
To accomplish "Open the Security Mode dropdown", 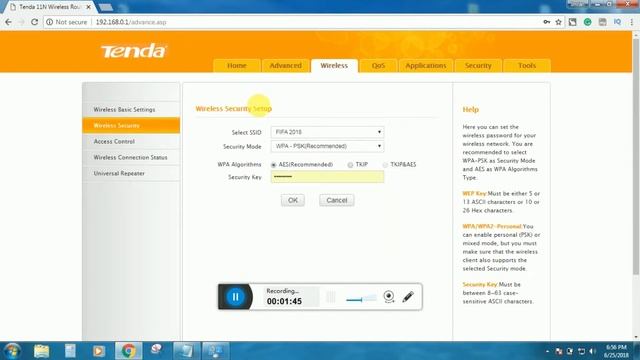I will 327,146.
